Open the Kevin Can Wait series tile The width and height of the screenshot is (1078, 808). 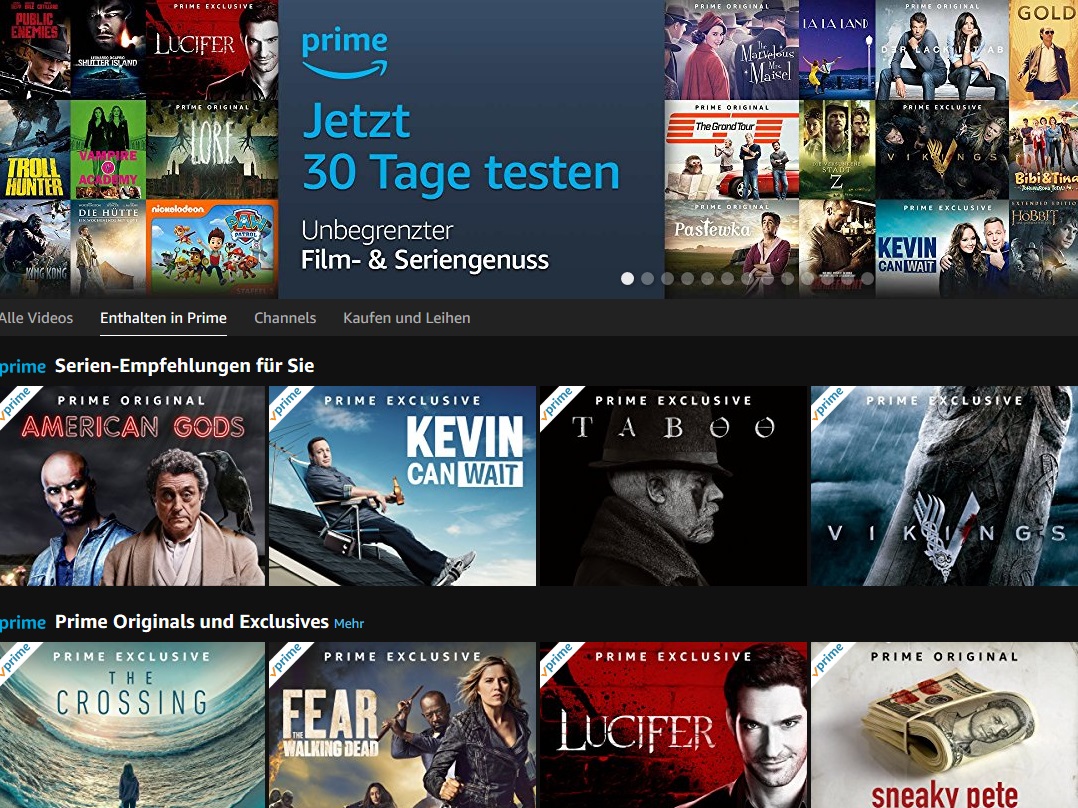point(402,485)
